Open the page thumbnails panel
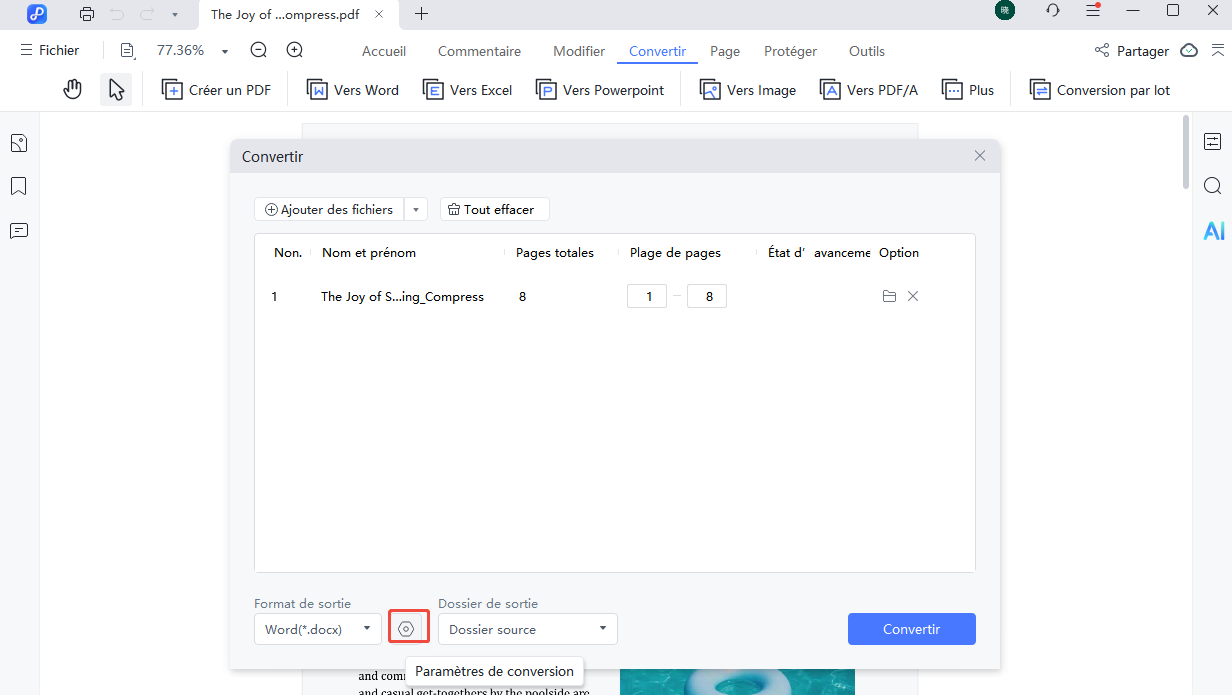1232x695 pixels. pyautogui.click(x=18, y=142)
